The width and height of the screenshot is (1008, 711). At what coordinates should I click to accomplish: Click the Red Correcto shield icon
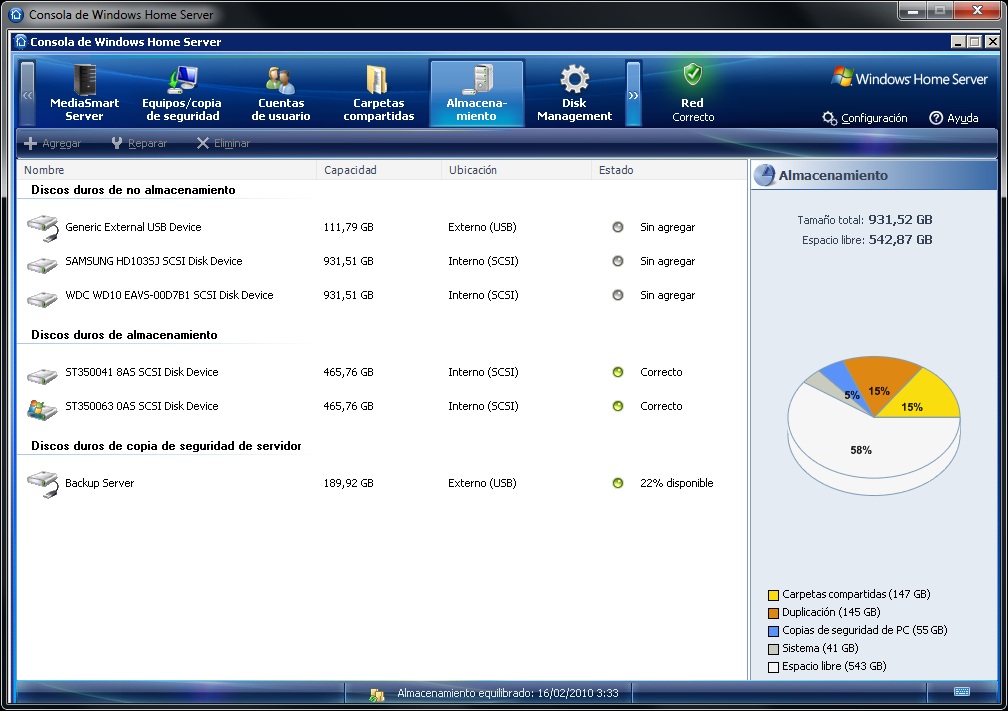click(692, 75)
